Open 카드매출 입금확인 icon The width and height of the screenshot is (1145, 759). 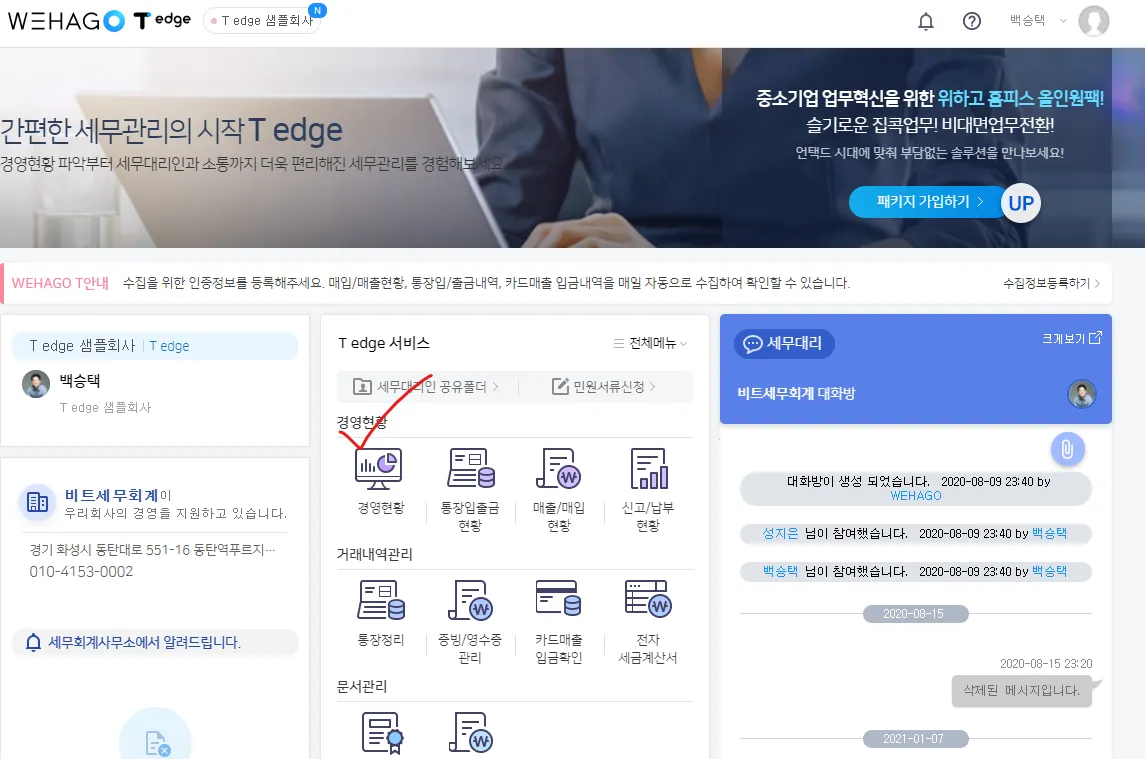559,599
